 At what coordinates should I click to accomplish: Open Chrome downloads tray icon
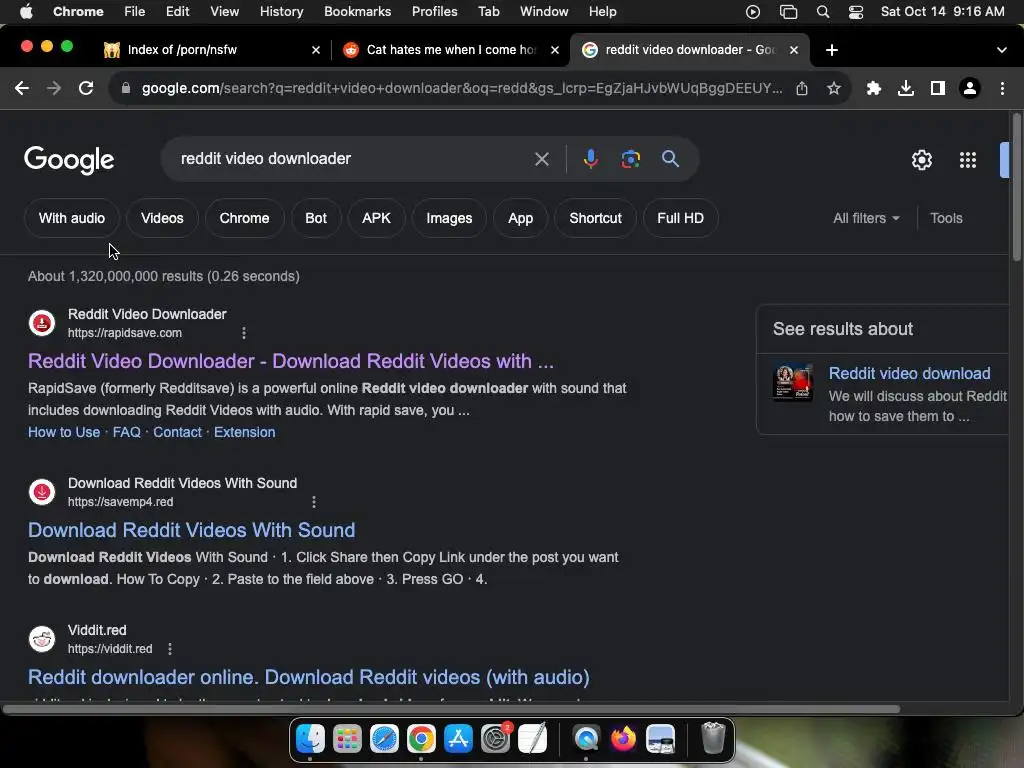coord(906,88)
